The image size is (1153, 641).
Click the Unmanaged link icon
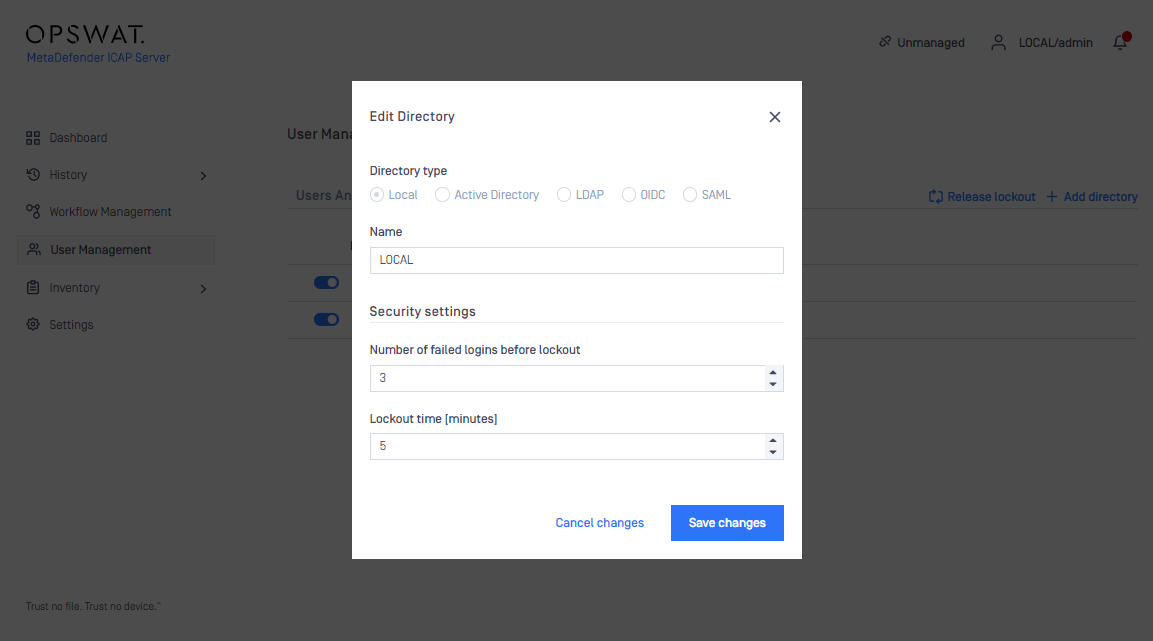click(x=885, y=42)
